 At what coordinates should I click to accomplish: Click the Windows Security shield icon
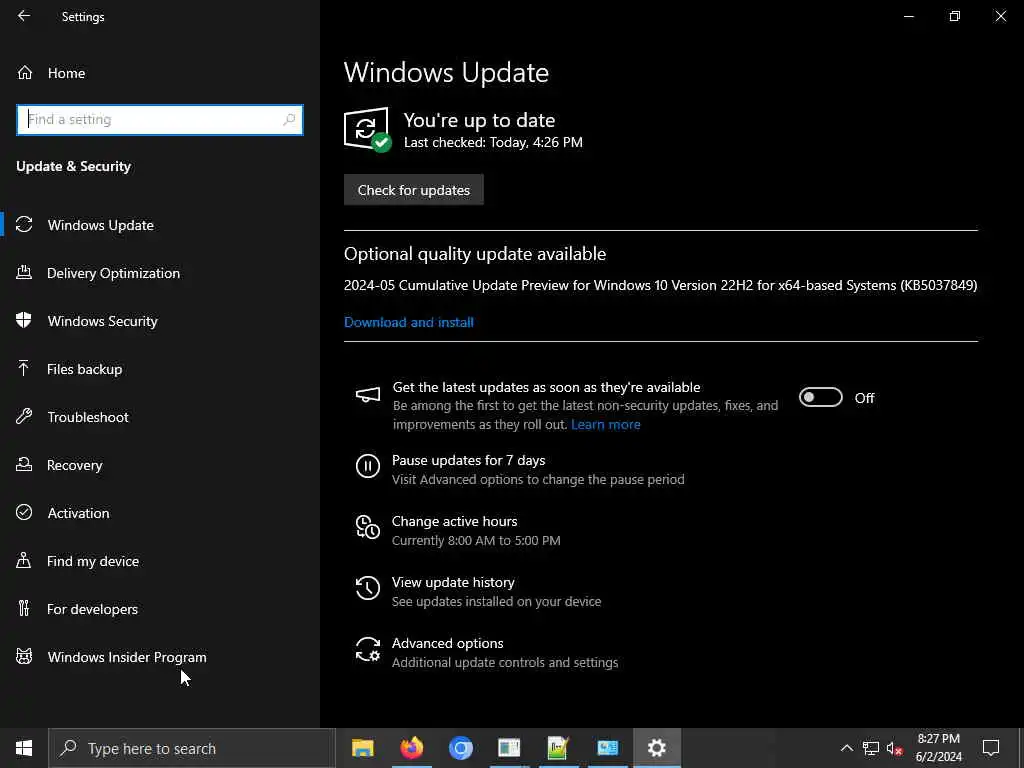[24, 320]
